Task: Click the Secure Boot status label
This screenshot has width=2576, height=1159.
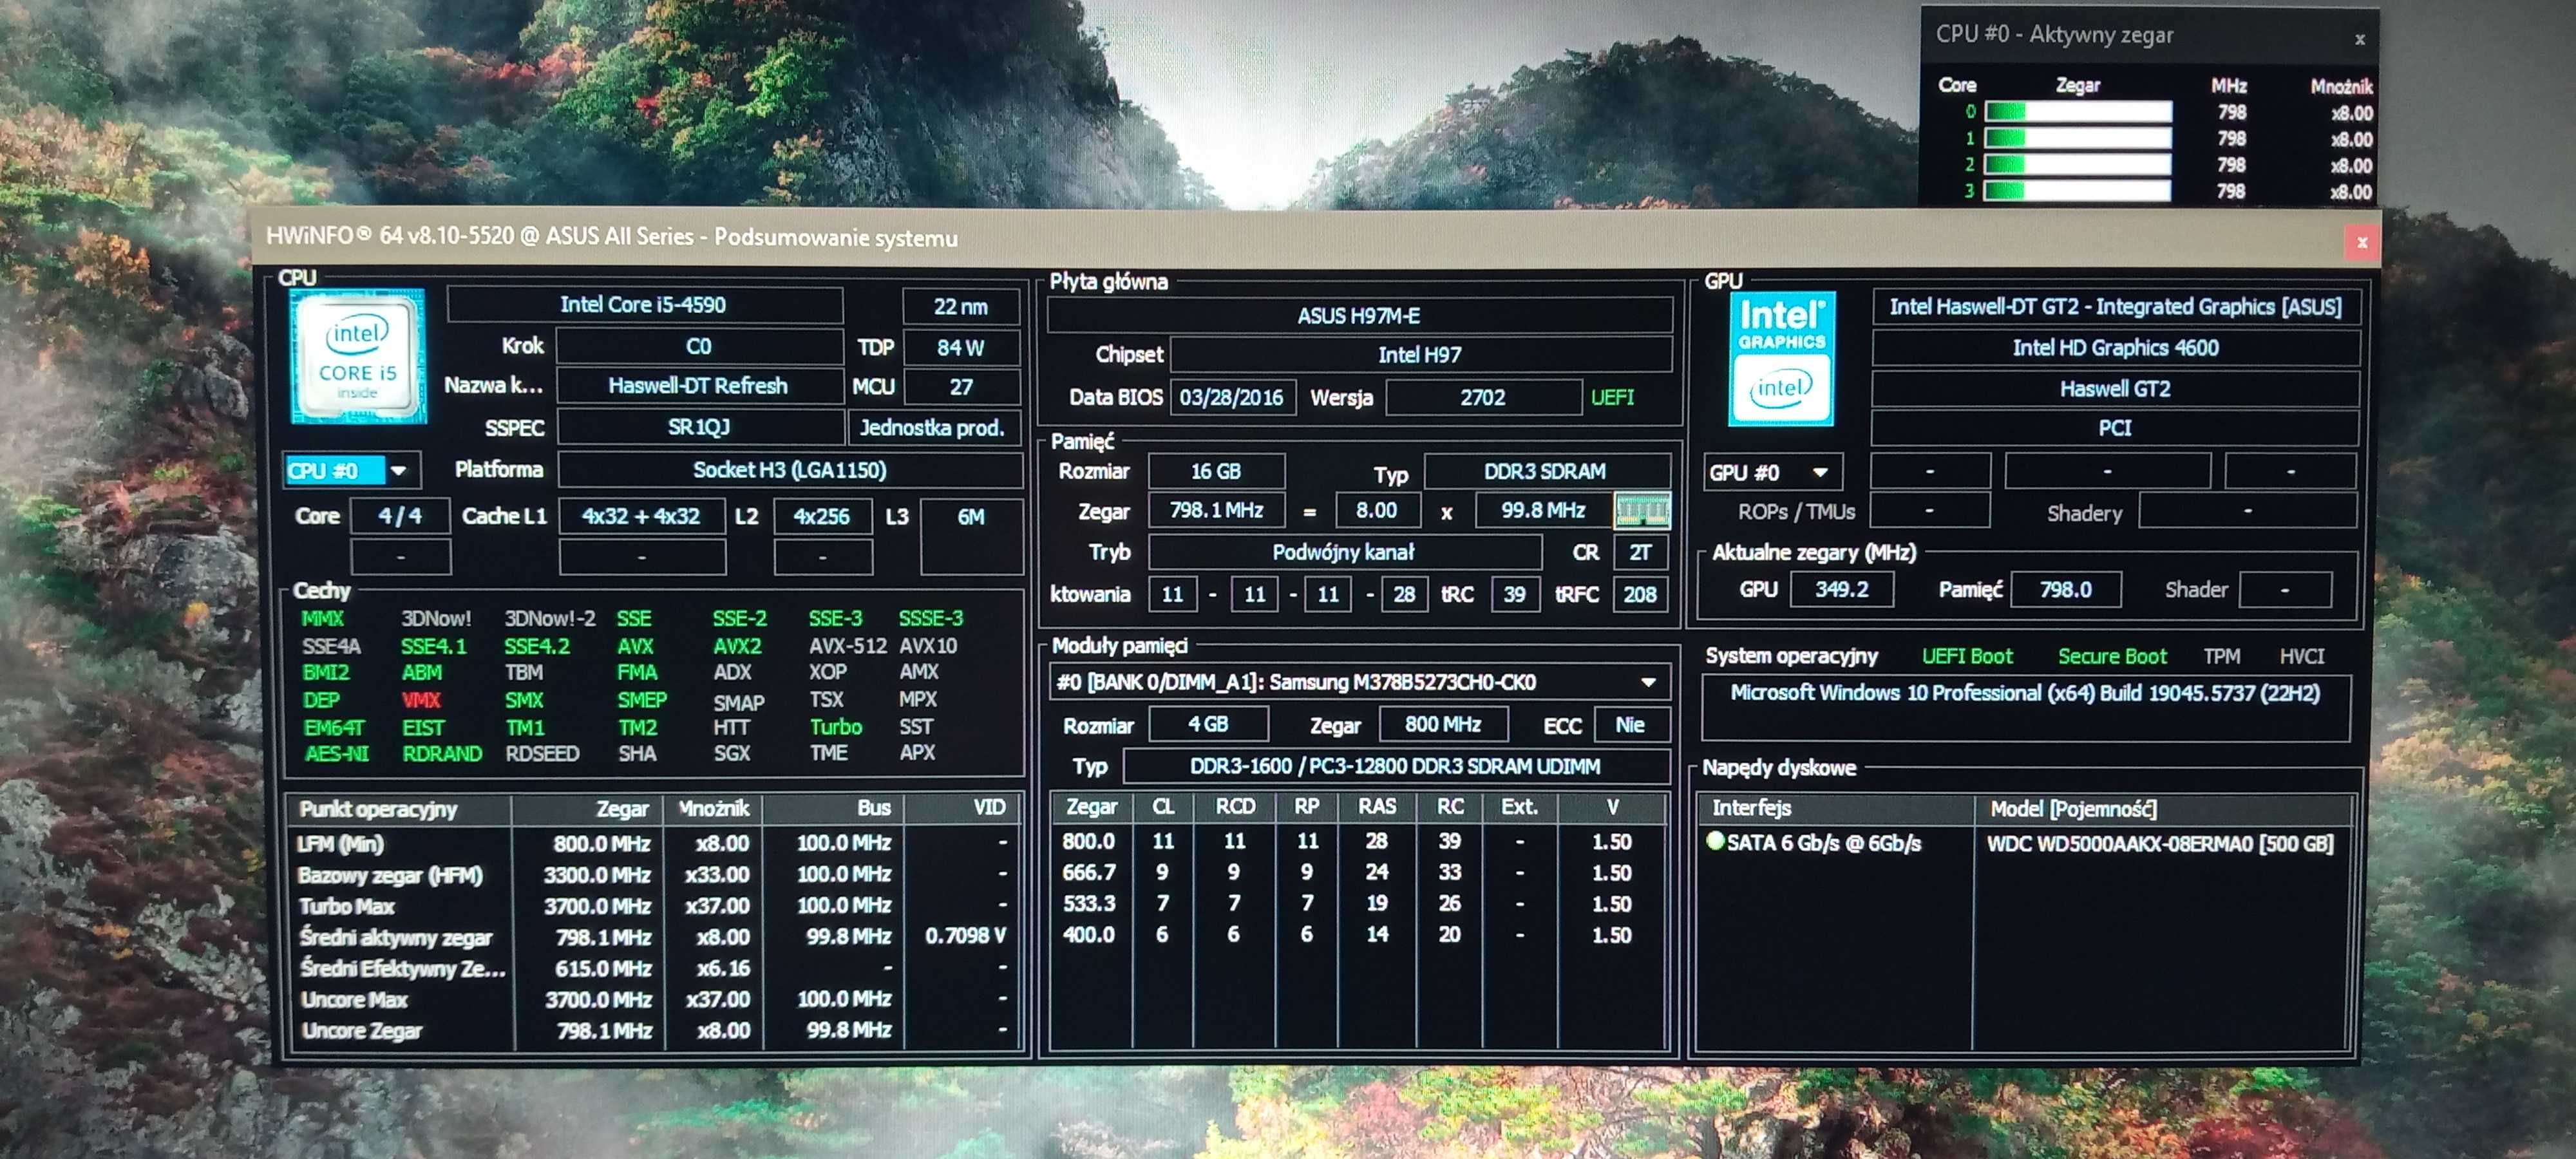Action: [2112, 656]
